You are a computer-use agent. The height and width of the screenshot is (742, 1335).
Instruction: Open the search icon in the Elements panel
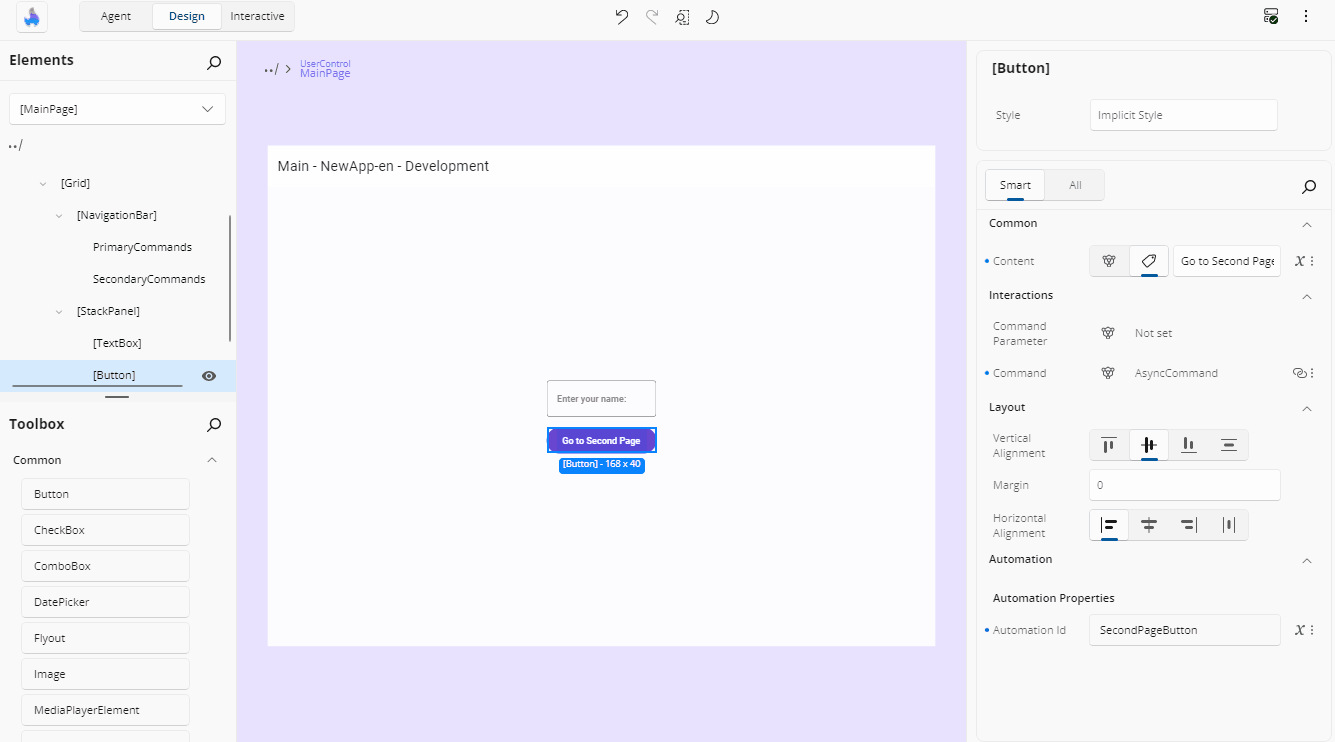pyautogui.click(x=213, y=62)
